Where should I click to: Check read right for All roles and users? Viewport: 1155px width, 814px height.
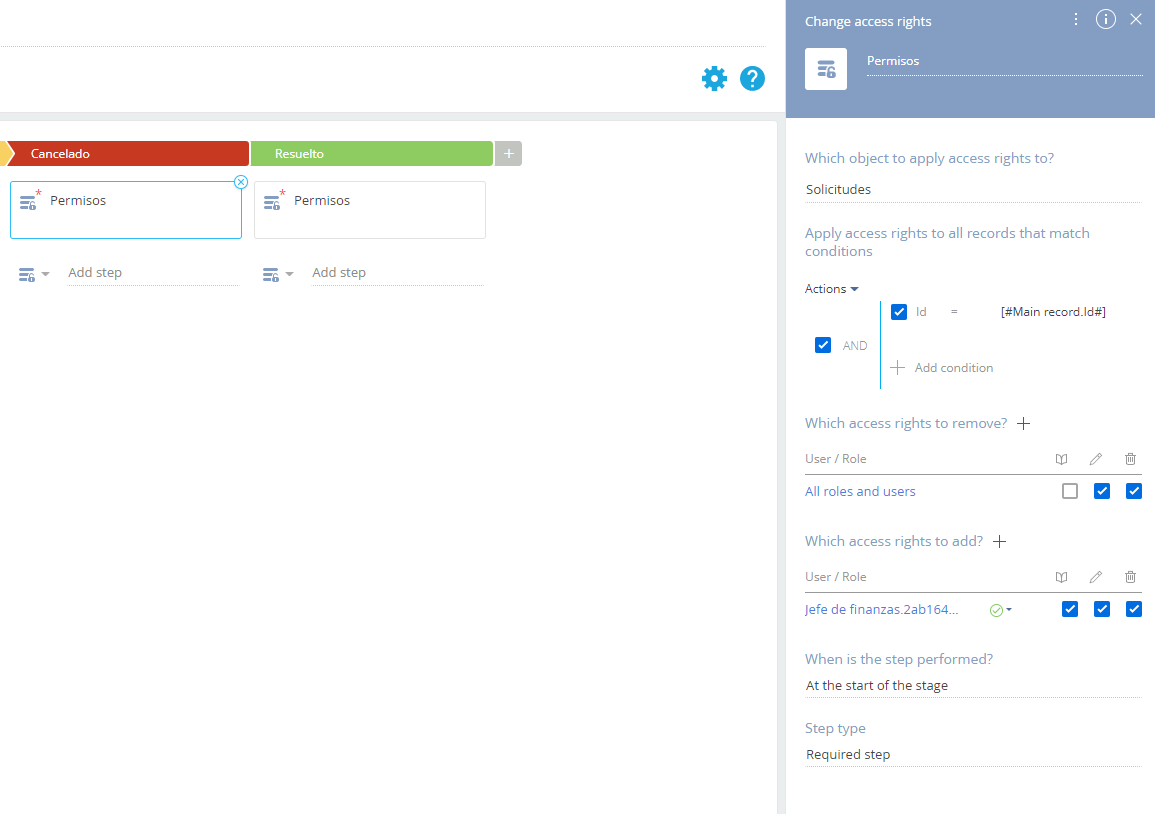coord(1070,491)
